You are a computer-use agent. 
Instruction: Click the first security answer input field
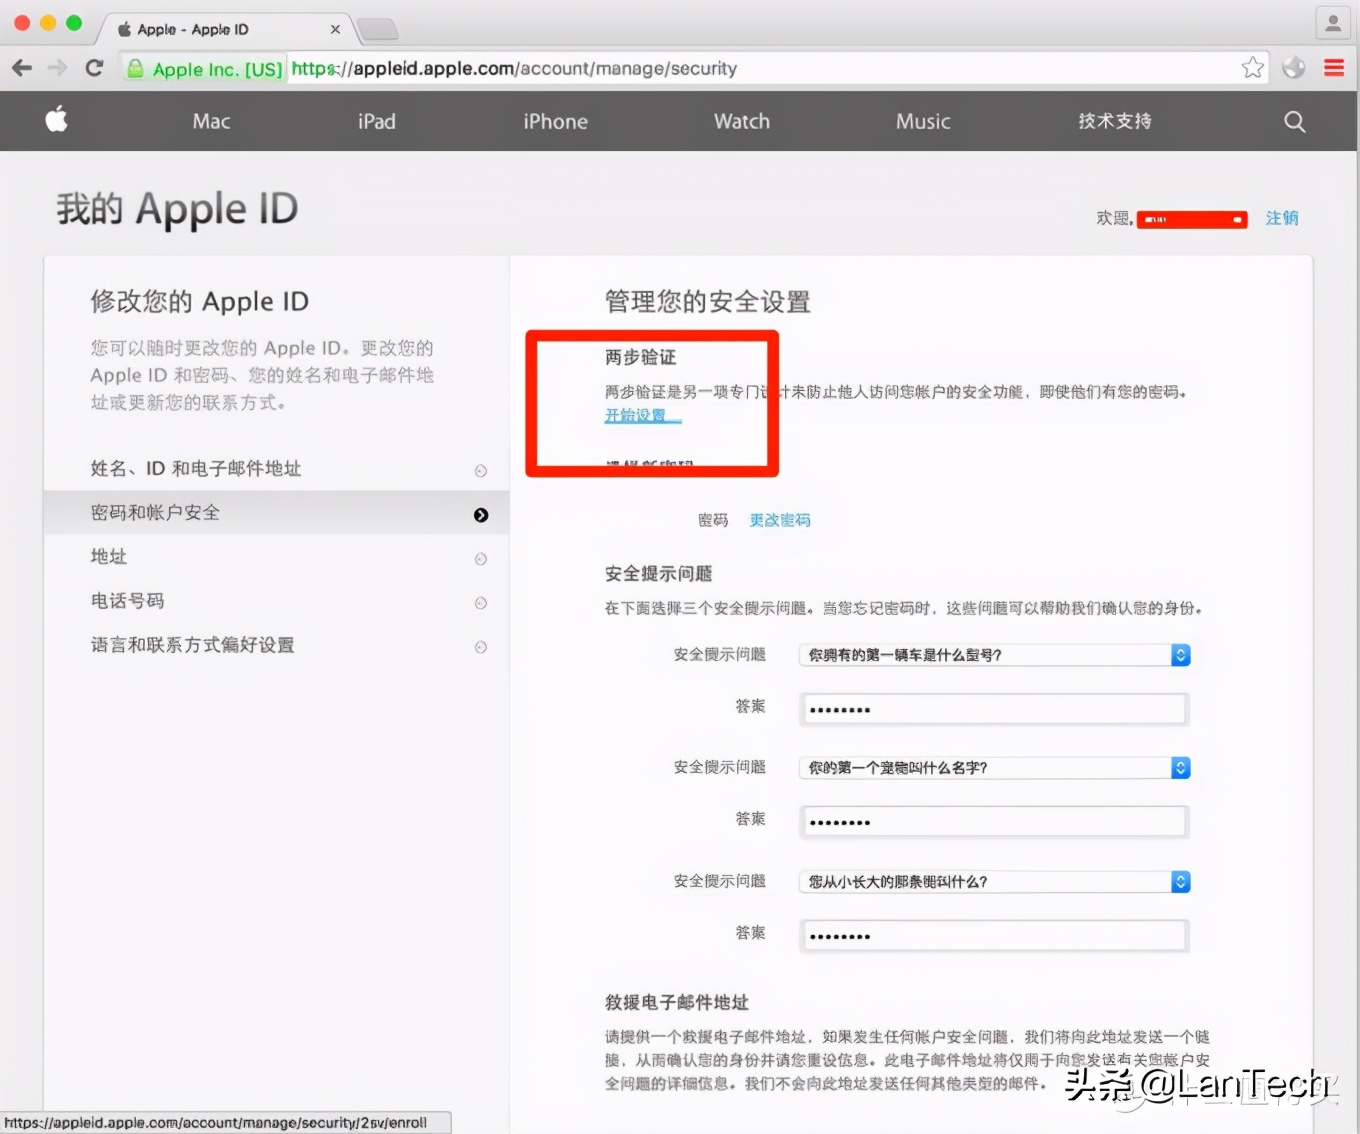pyautogui.click(x=993, y=709)
